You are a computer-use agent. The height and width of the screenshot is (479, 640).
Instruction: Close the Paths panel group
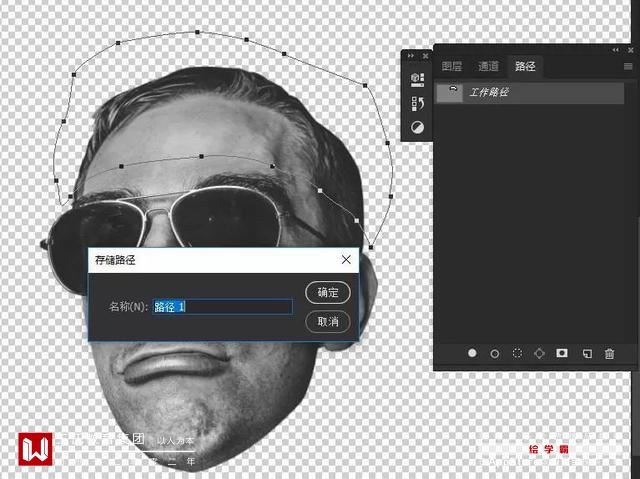[631, 50]
